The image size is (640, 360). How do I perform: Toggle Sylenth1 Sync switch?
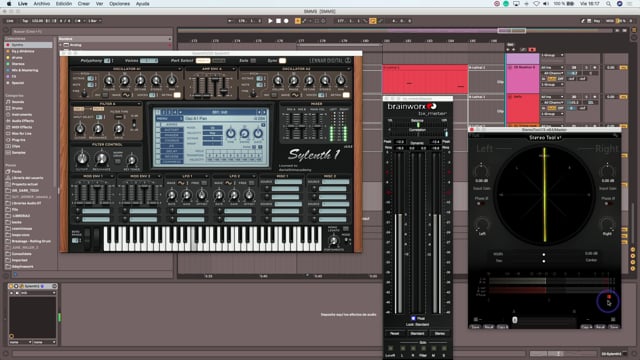282,60
